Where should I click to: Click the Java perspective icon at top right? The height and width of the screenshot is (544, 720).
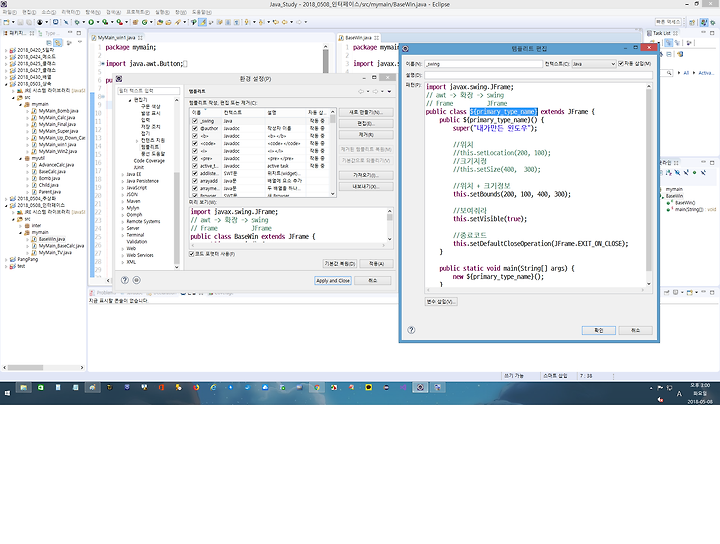click(x=704, y=22)
